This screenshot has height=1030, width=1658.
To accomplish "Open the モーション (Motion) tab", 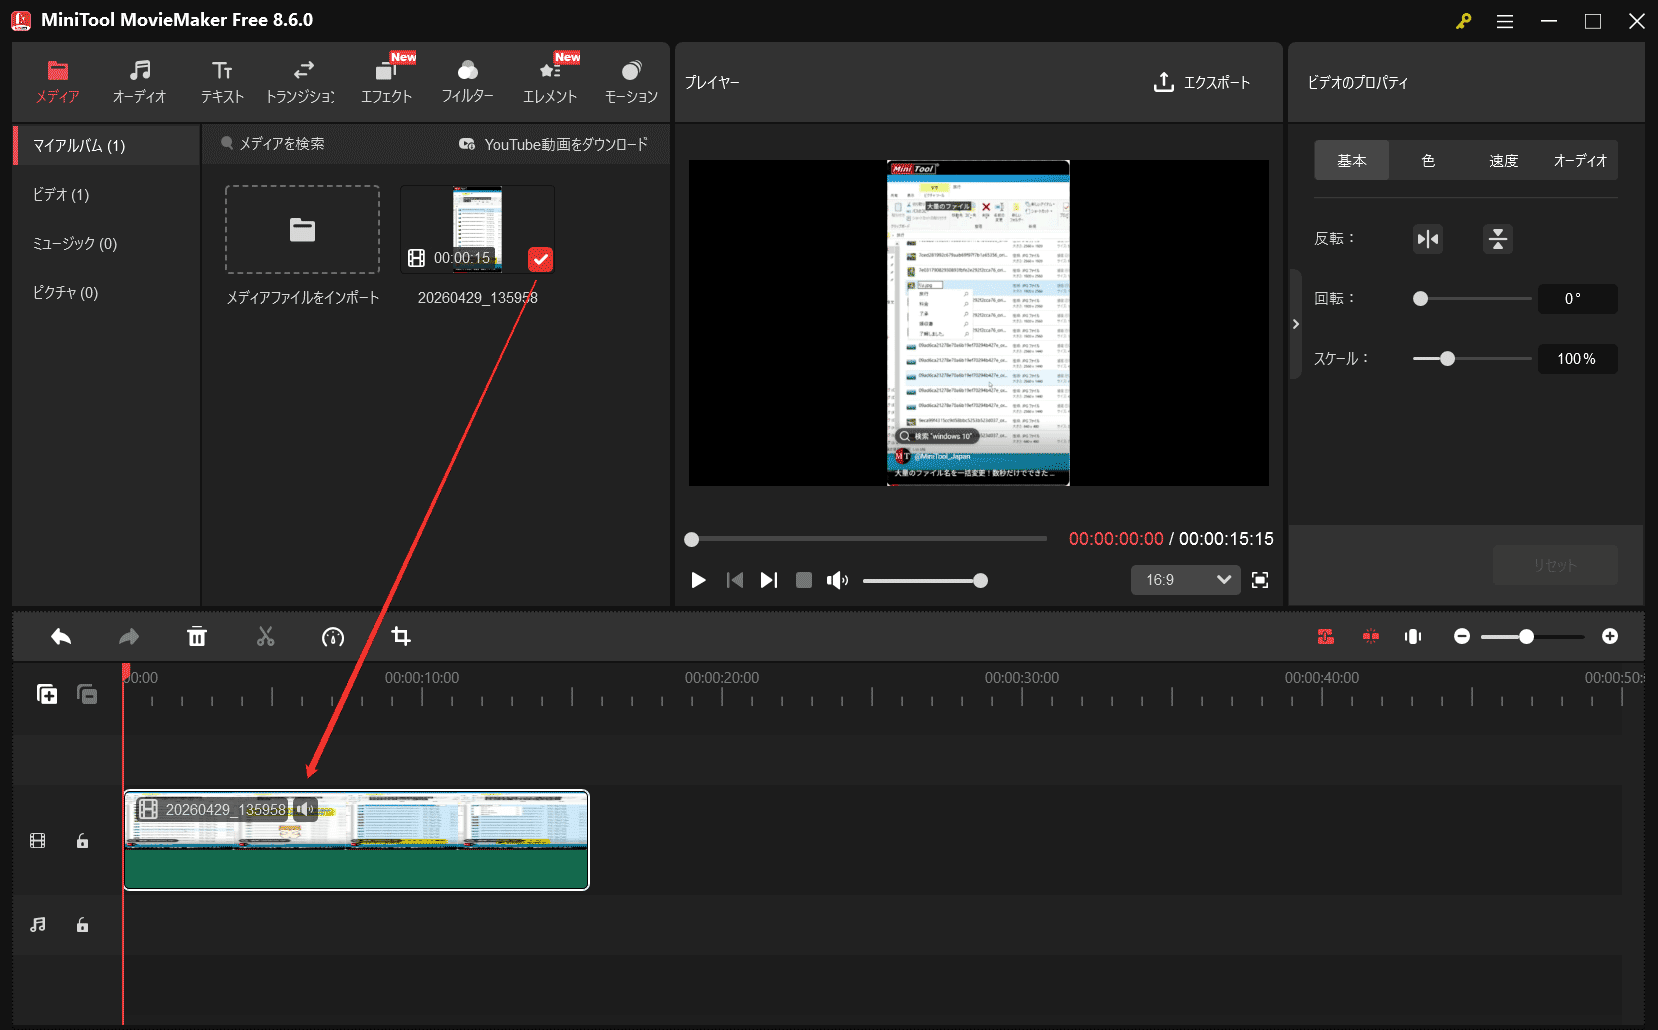I will coord(631,82).
